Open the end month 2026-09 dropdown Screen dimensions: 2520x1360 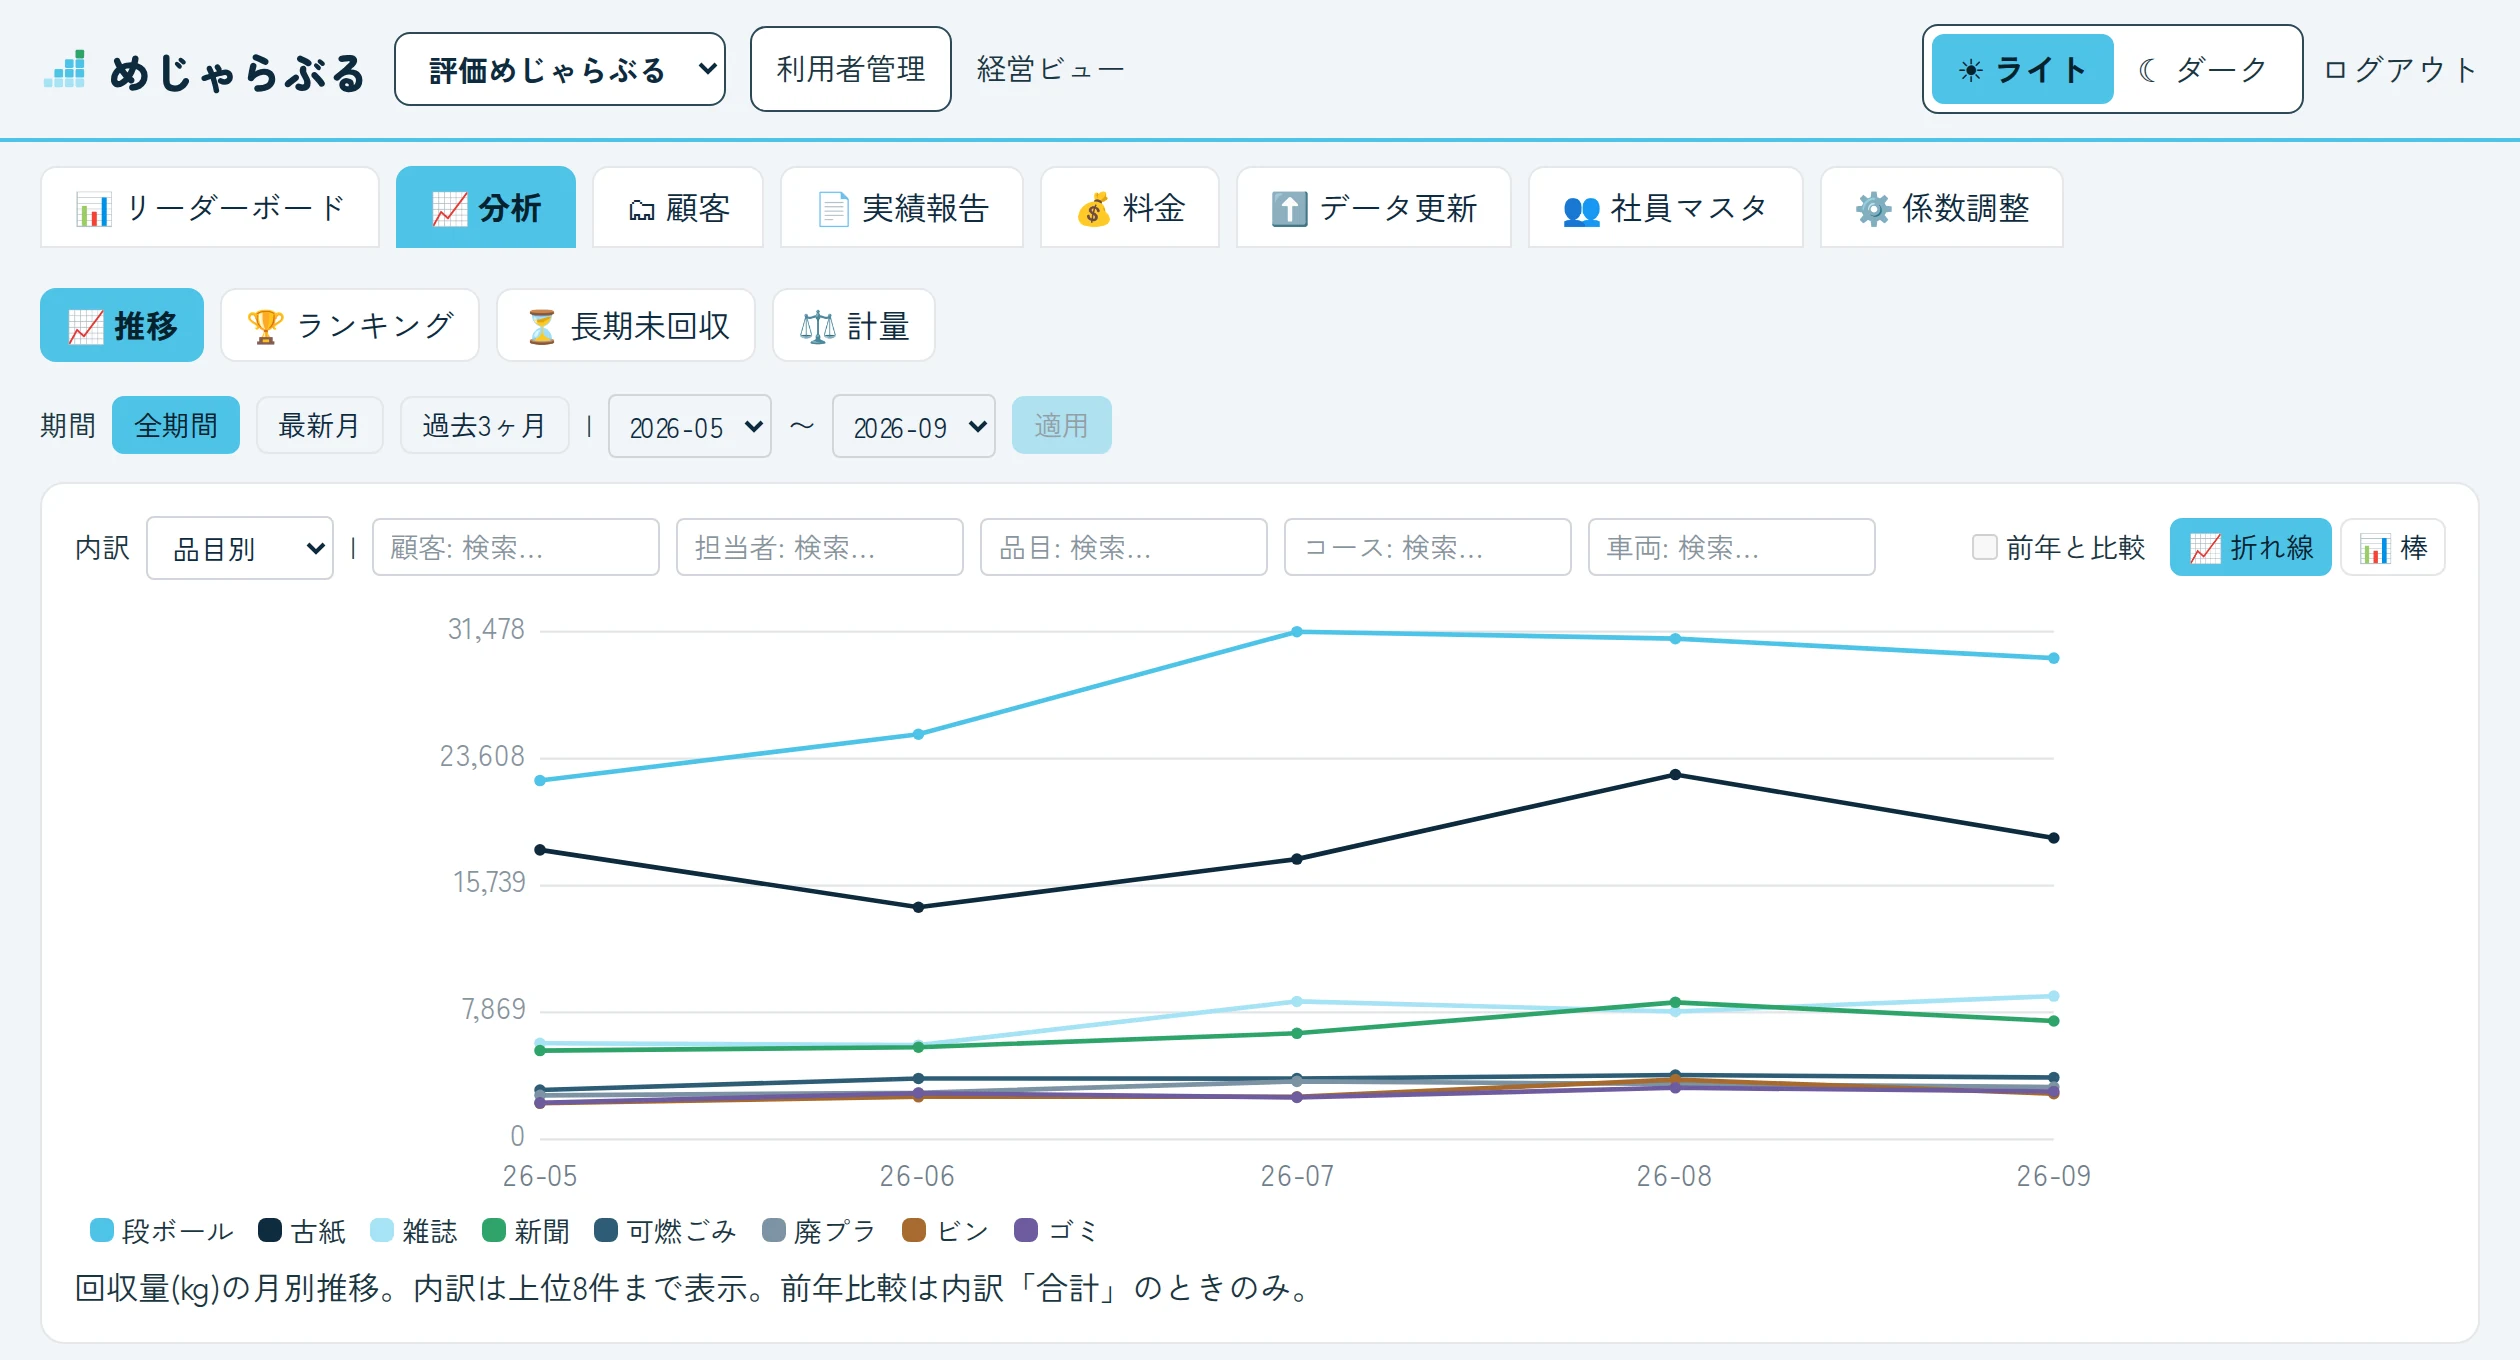click(x=914, y=426)
